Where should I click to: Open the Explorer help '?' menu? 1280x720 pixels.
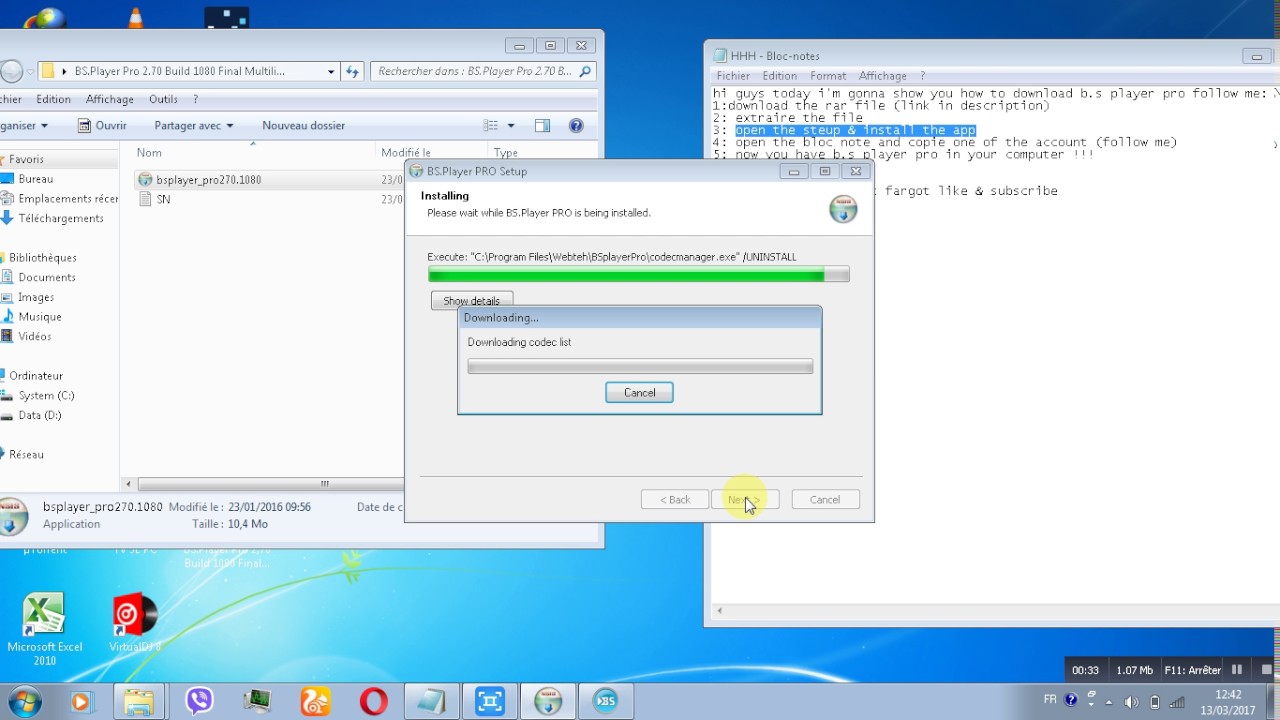click(x=195, y=99)
